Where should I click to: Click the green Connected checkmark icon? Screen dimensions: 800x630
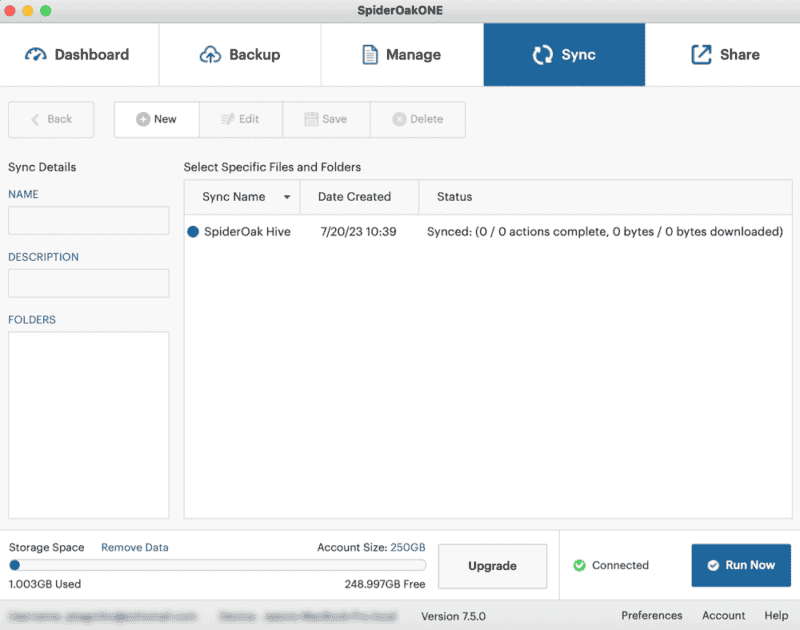tap(581, 565)
